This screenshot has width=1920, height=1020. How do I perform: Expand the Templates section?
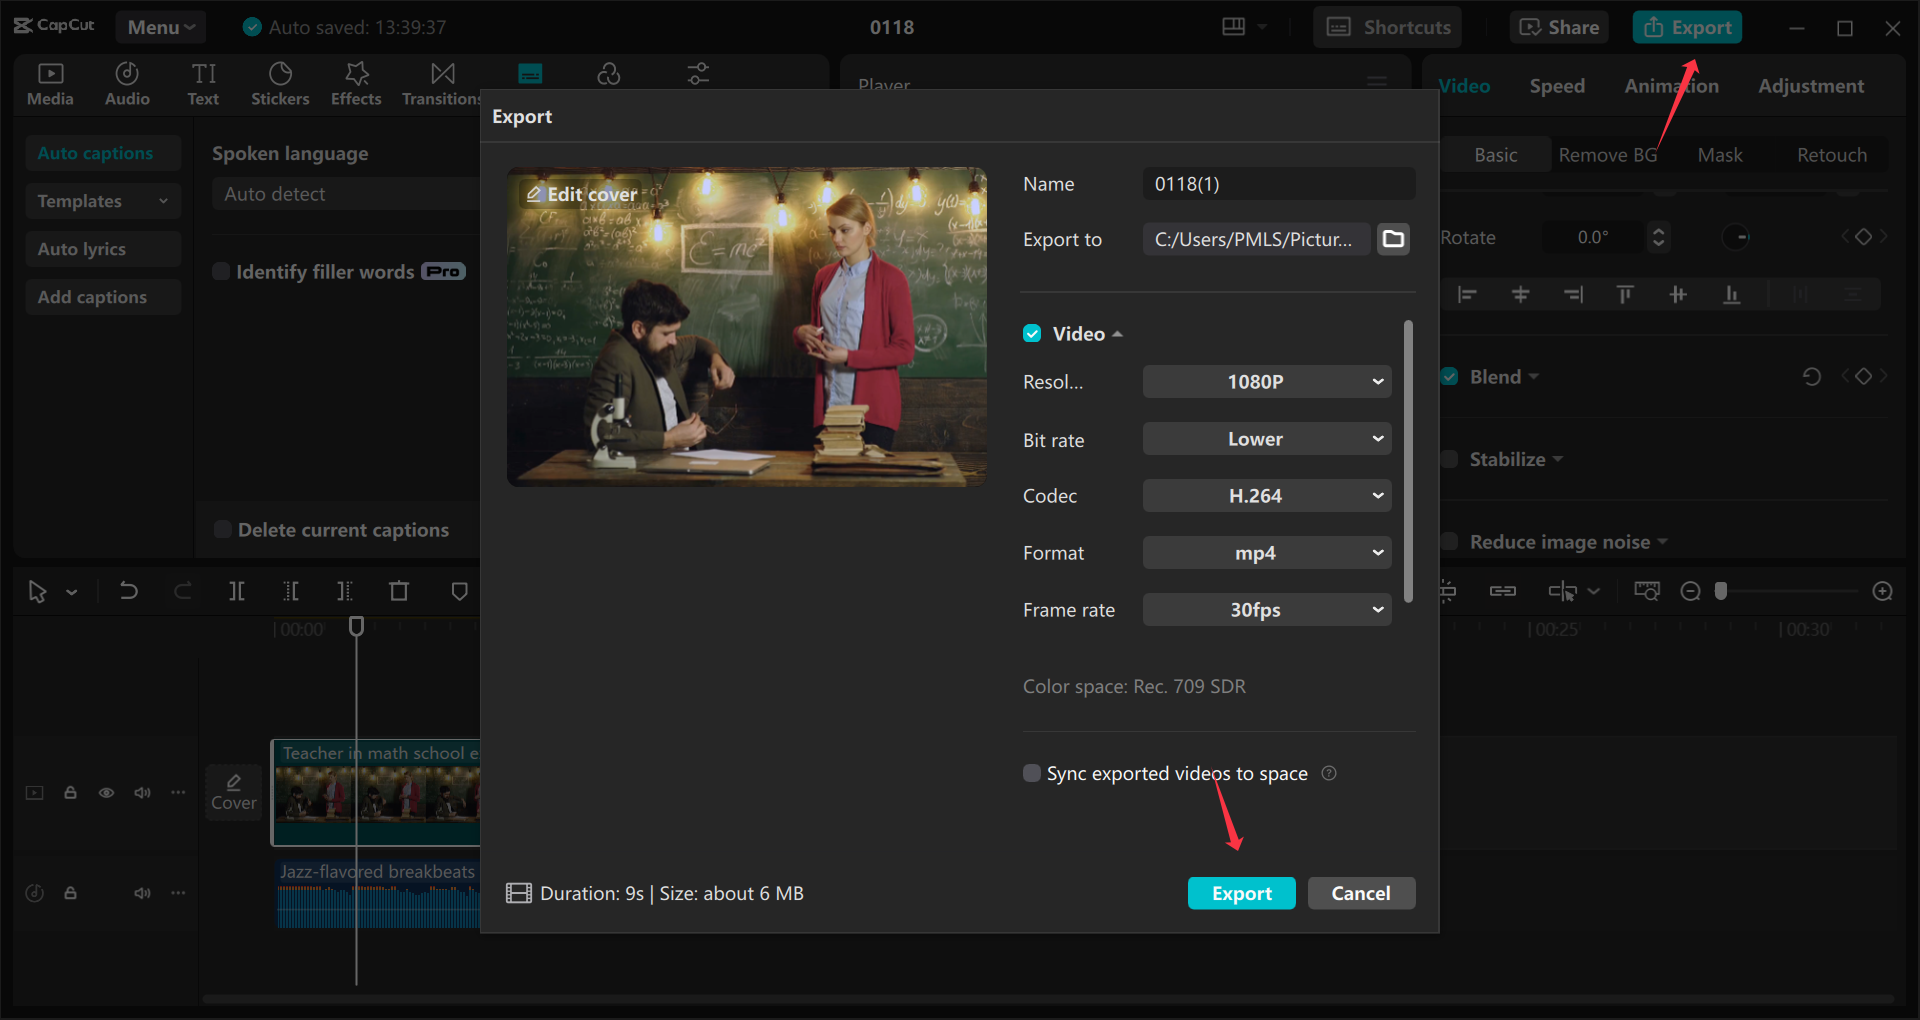pyautogui.click(x=102, y=200)
